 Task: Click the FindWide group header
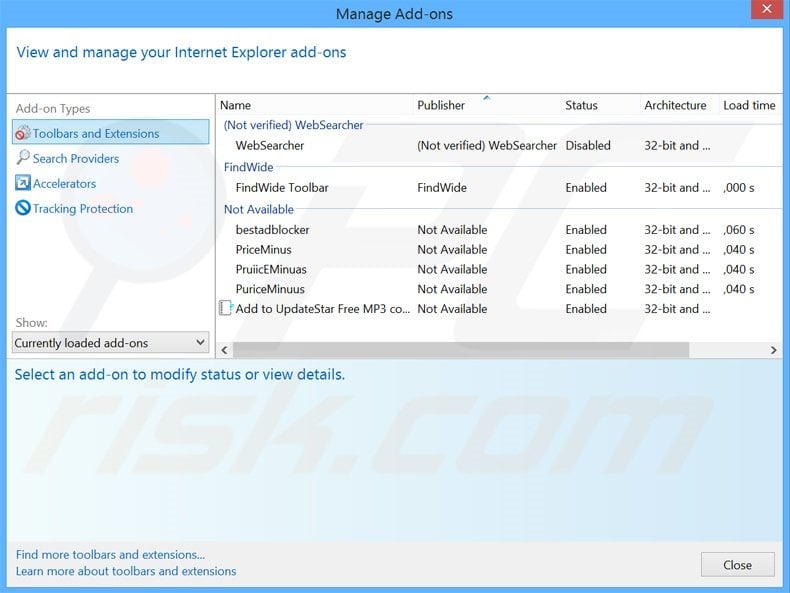point(248,167)
